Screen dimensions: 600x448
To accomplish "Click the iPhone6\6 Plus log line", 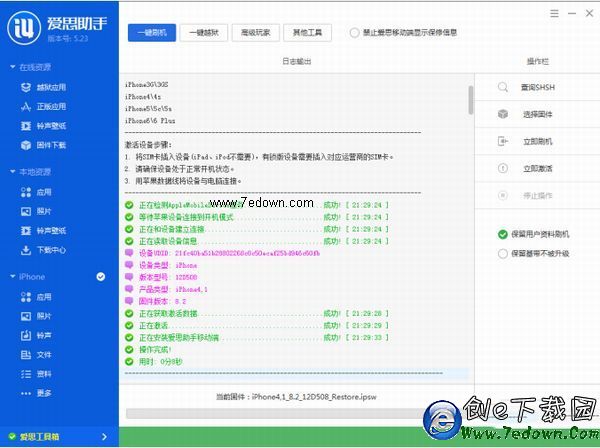I will [x=150, y=121].
